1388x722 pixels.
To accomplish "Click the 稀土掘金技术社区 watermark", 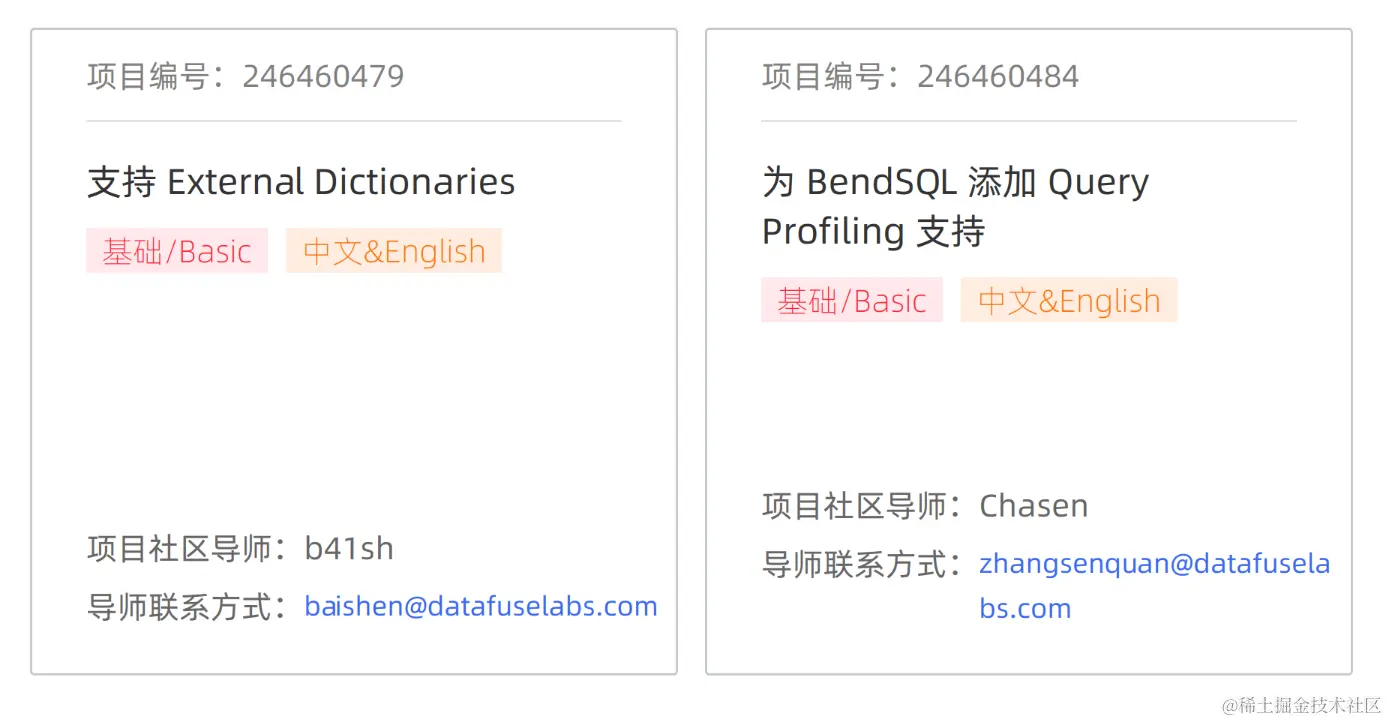I will [1300, 705].
